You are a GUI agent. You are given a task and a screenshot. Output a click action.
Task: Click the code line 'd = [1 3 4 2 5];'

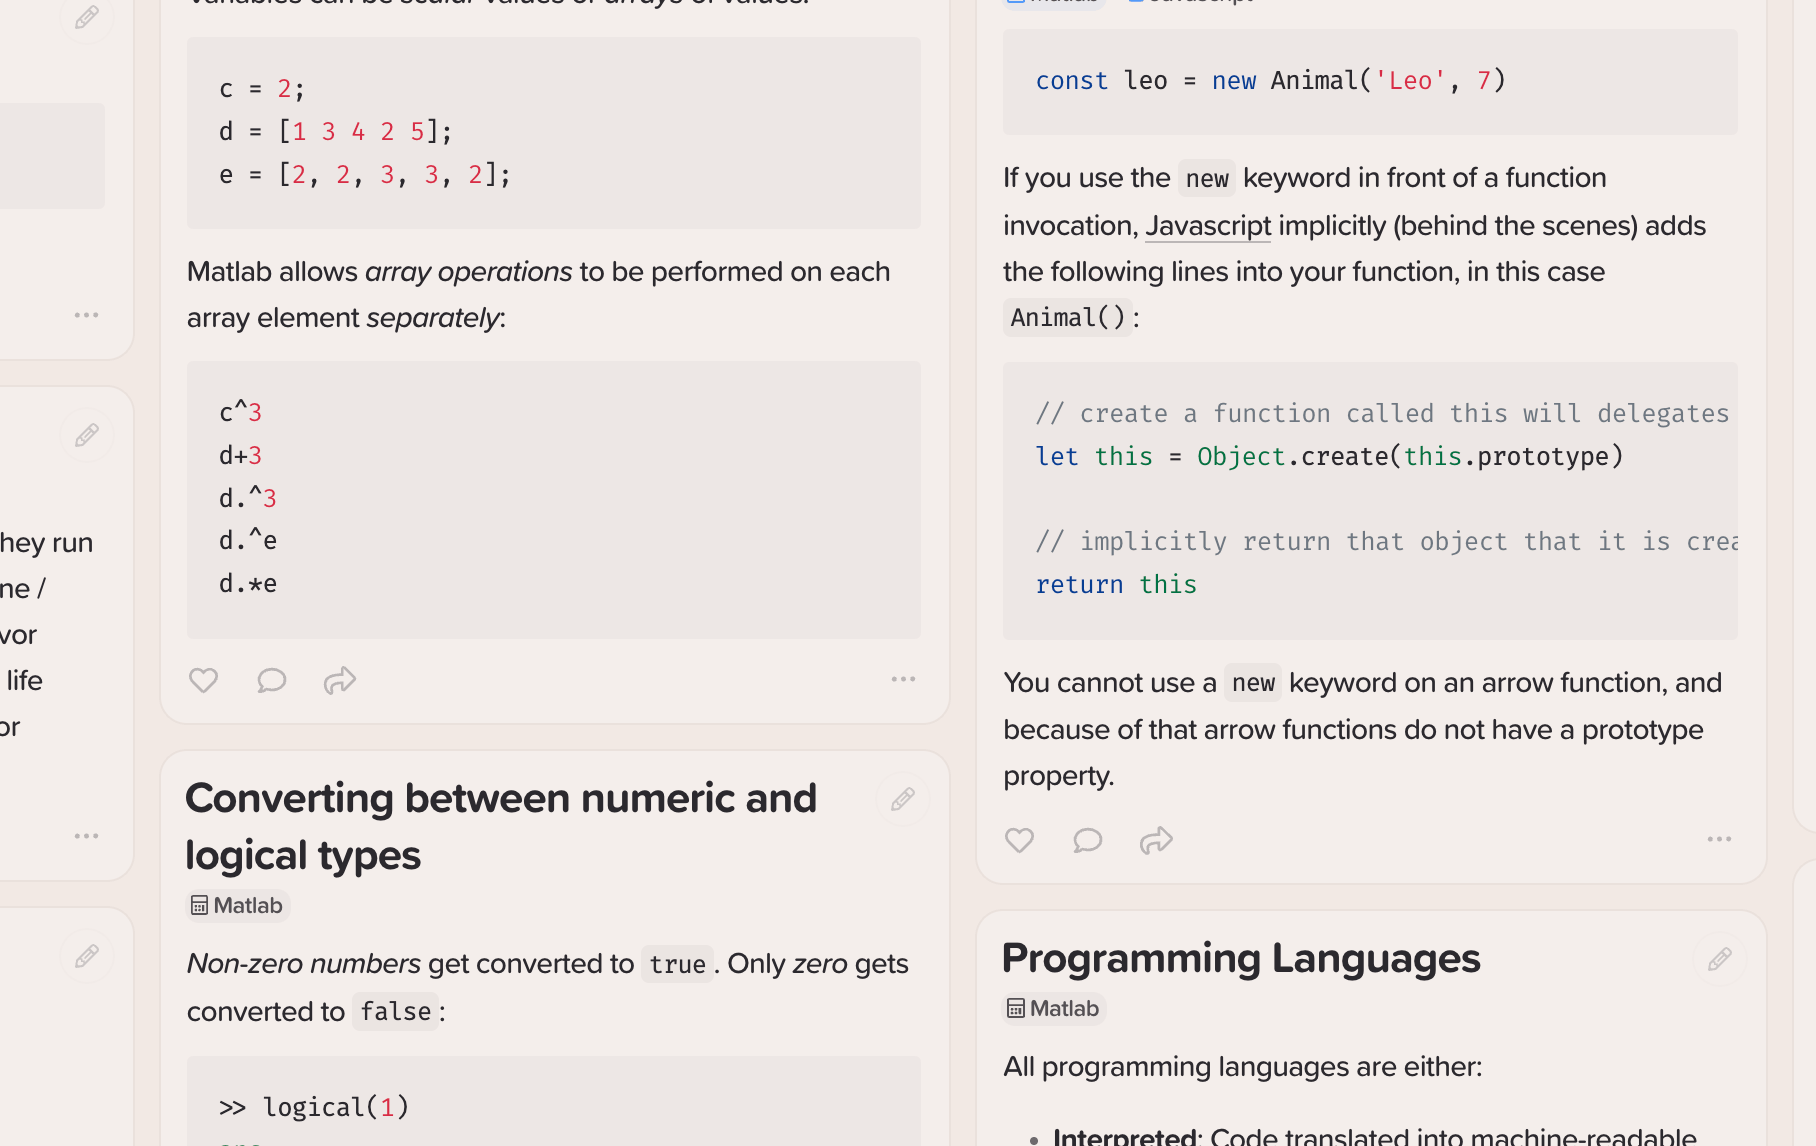[336, 132]
